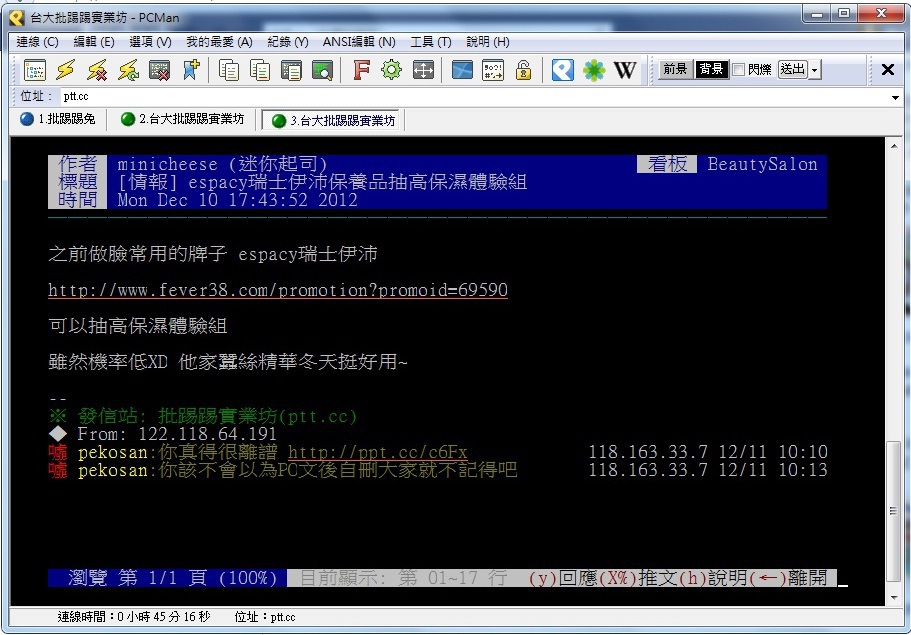The width and height of the screenshot is (911, 635).
Task: Click the 前景 foreground color button
Action: (x=675, y=69)
